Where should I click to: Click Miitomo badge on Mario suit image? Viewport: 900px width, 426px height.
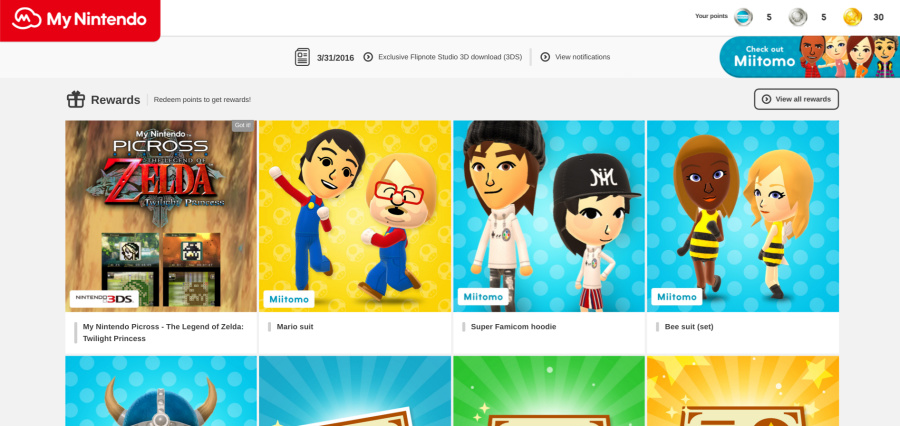[289, 299]
